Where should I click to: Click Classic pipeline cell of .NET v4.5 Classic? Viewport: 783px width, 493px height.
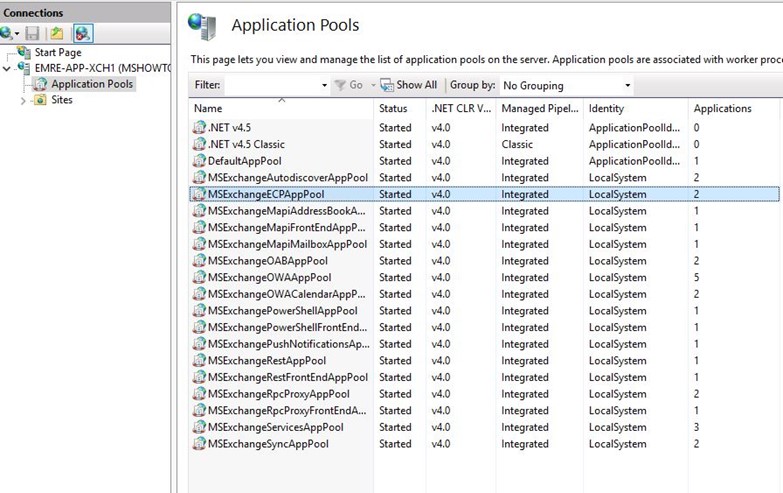coord(517,144)
